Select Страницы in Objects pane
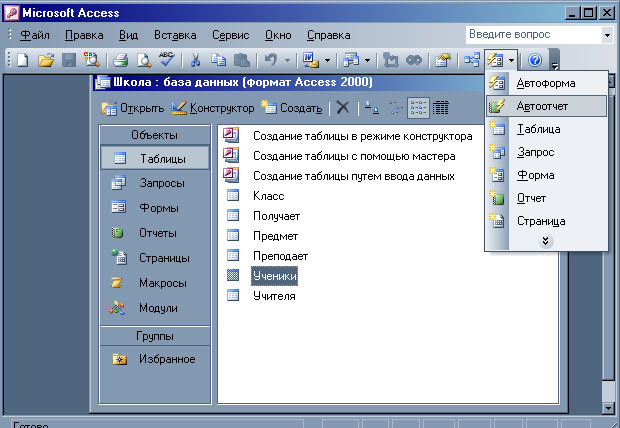Image resolution: width=620 pixels, height=428 pixels. pos(155,258)
